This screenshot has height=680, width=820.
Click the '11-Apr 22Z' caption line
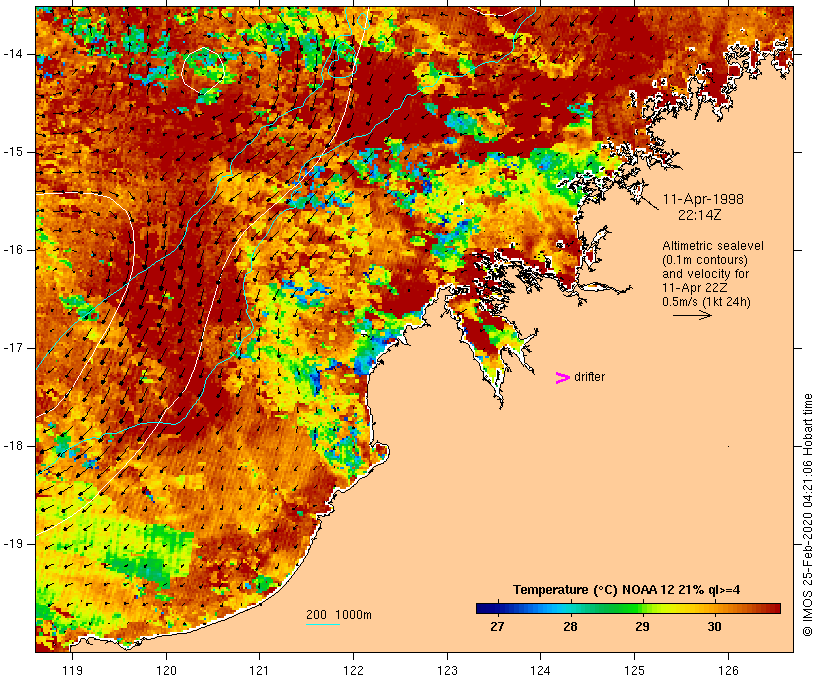(694, 288)
